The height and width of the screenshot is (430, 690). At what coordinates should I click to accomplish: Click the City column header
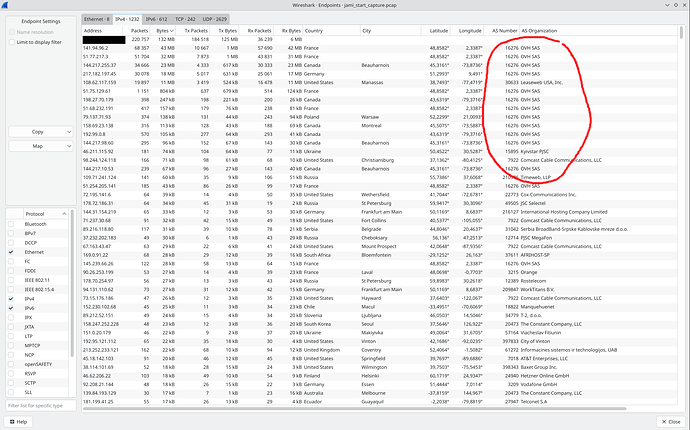pyautogui.click(x=390, y=31)
